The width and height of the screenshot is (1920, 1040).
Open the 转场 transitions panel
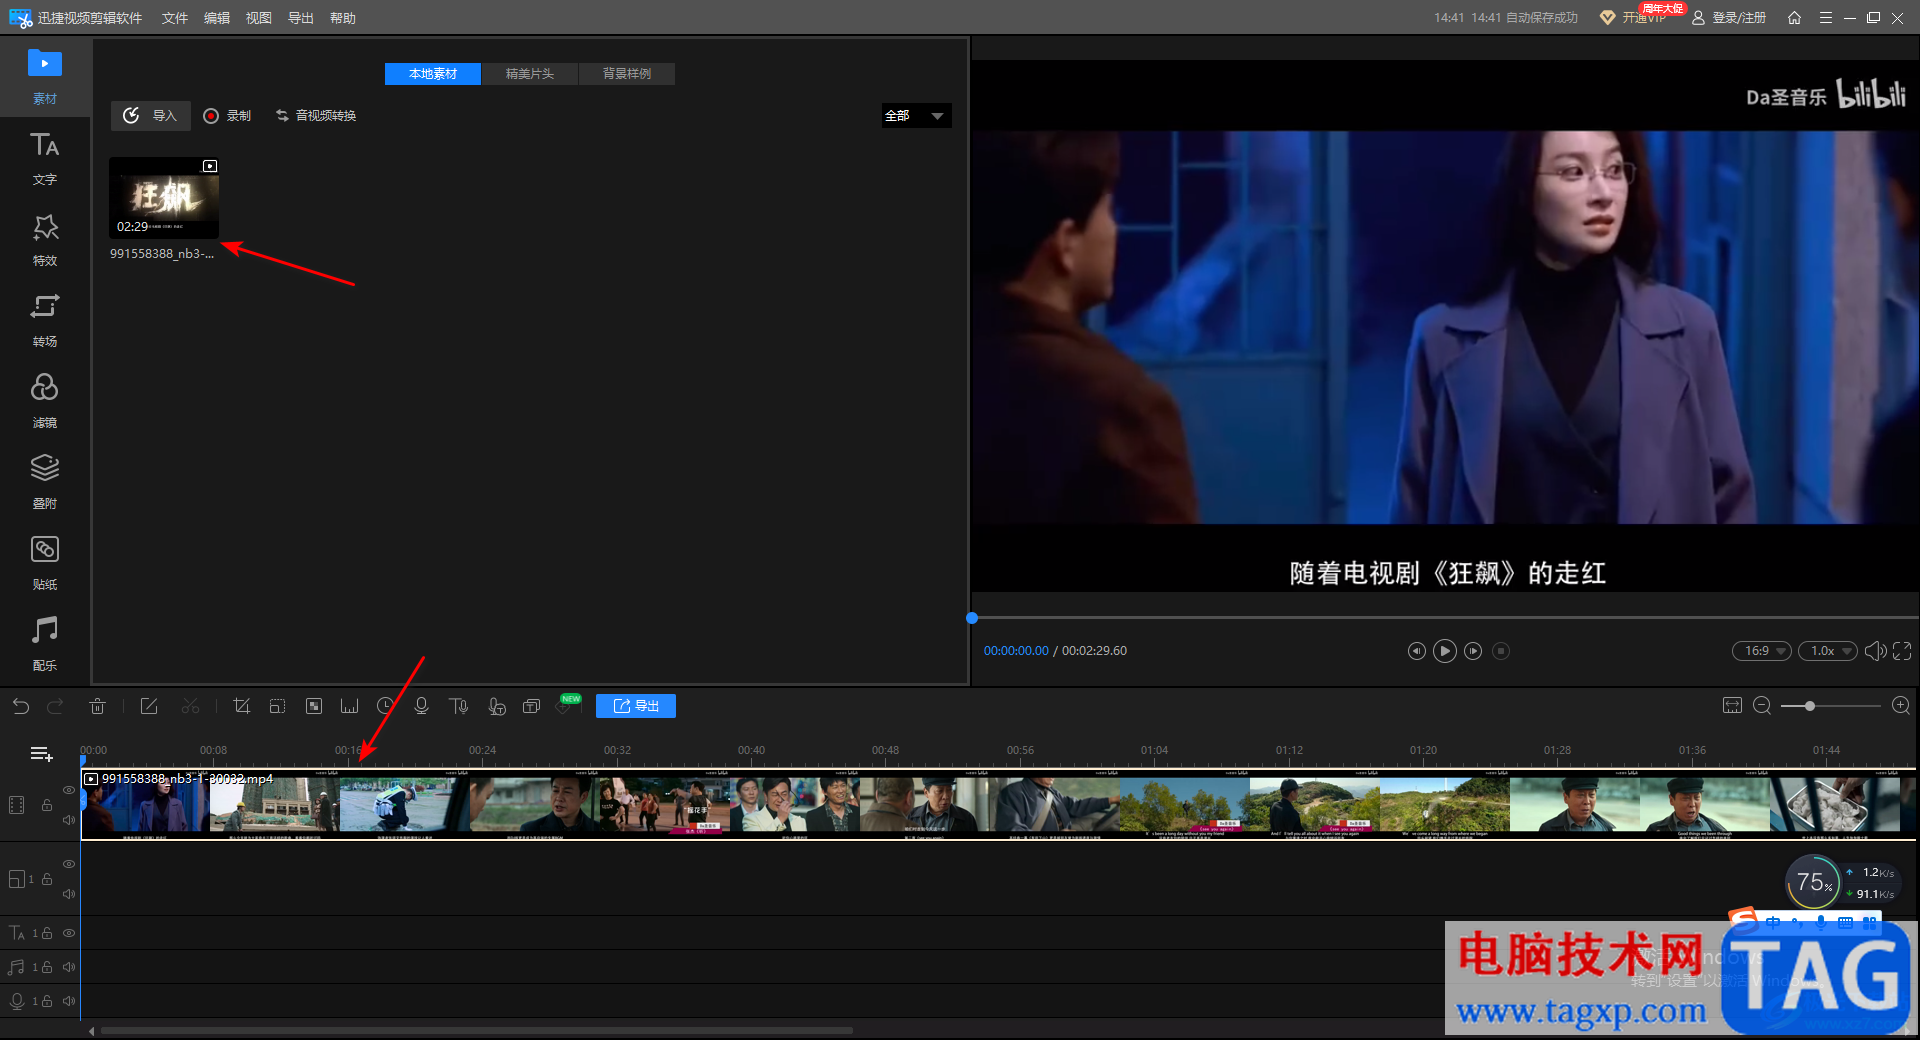click(x=45, y=320)
